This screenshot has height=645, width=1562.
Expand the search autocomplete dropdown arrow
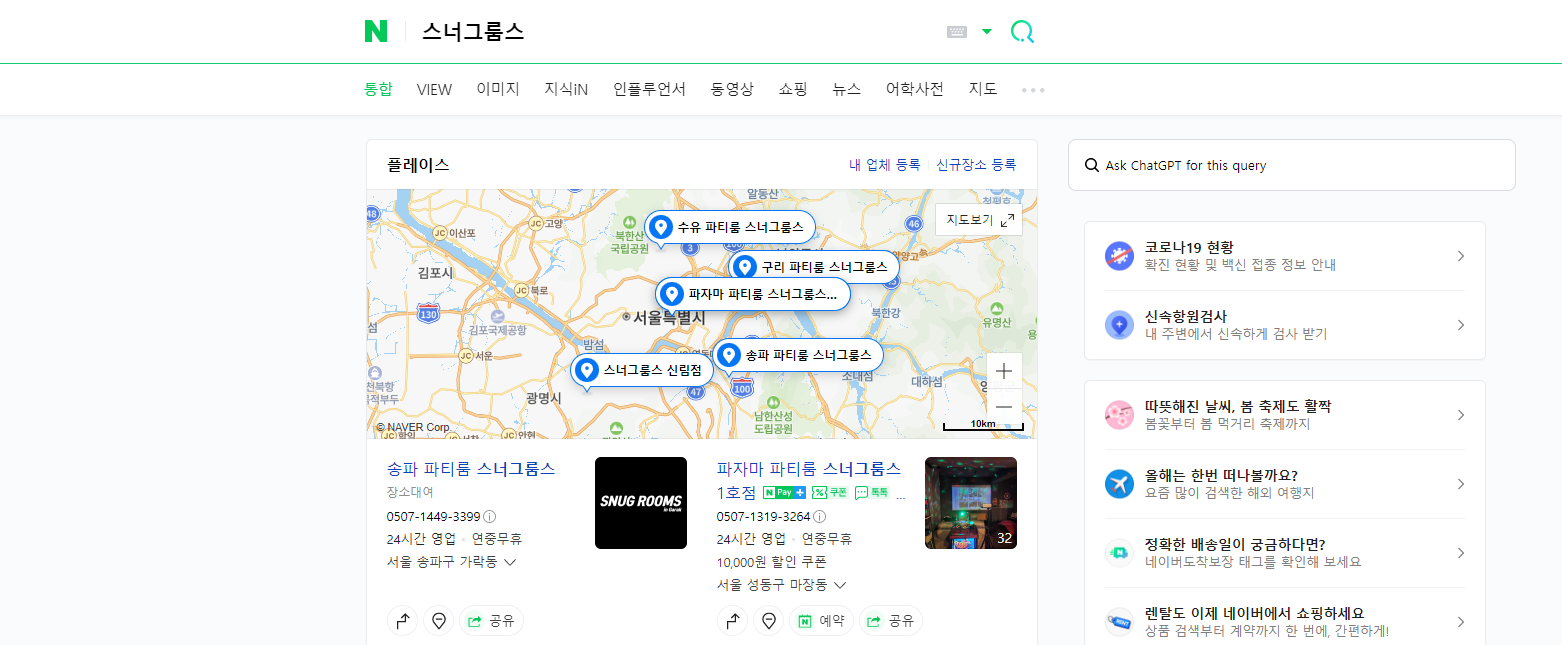pyautogui.click(x=987, y=32)
